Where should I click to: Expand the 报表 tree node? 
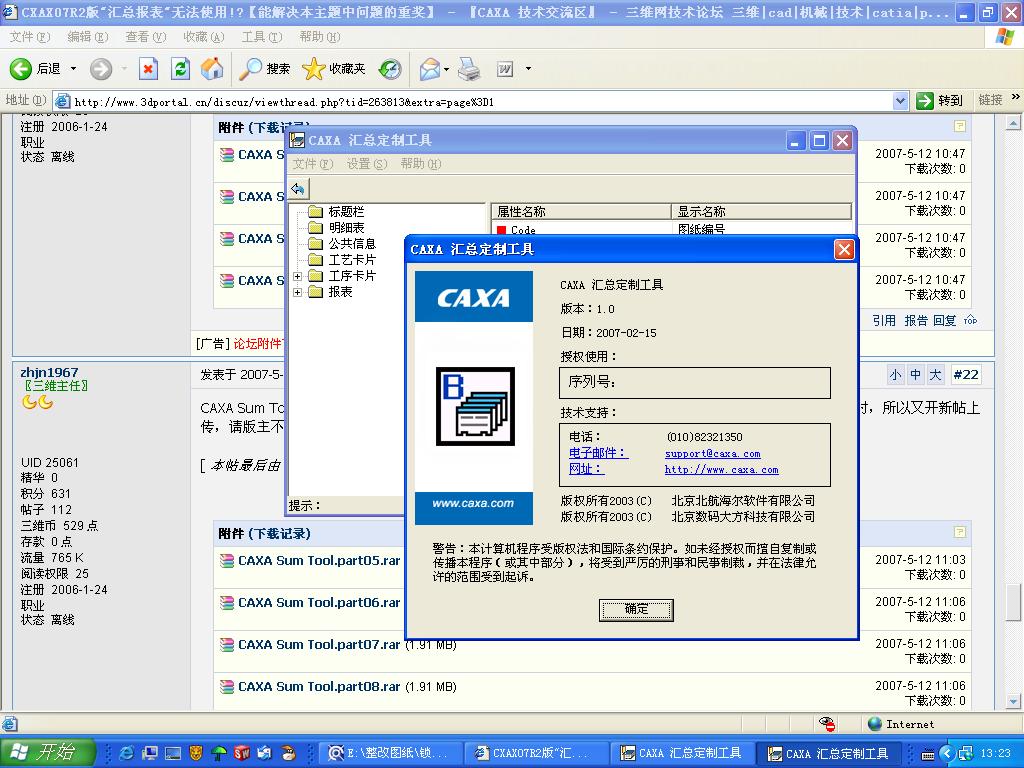tap(297, 292)
